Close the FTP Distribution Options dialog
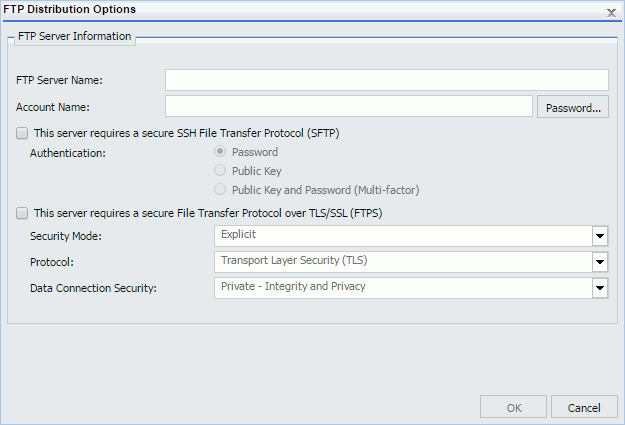Viewport: 625px width, 425px height. point(611,13)
